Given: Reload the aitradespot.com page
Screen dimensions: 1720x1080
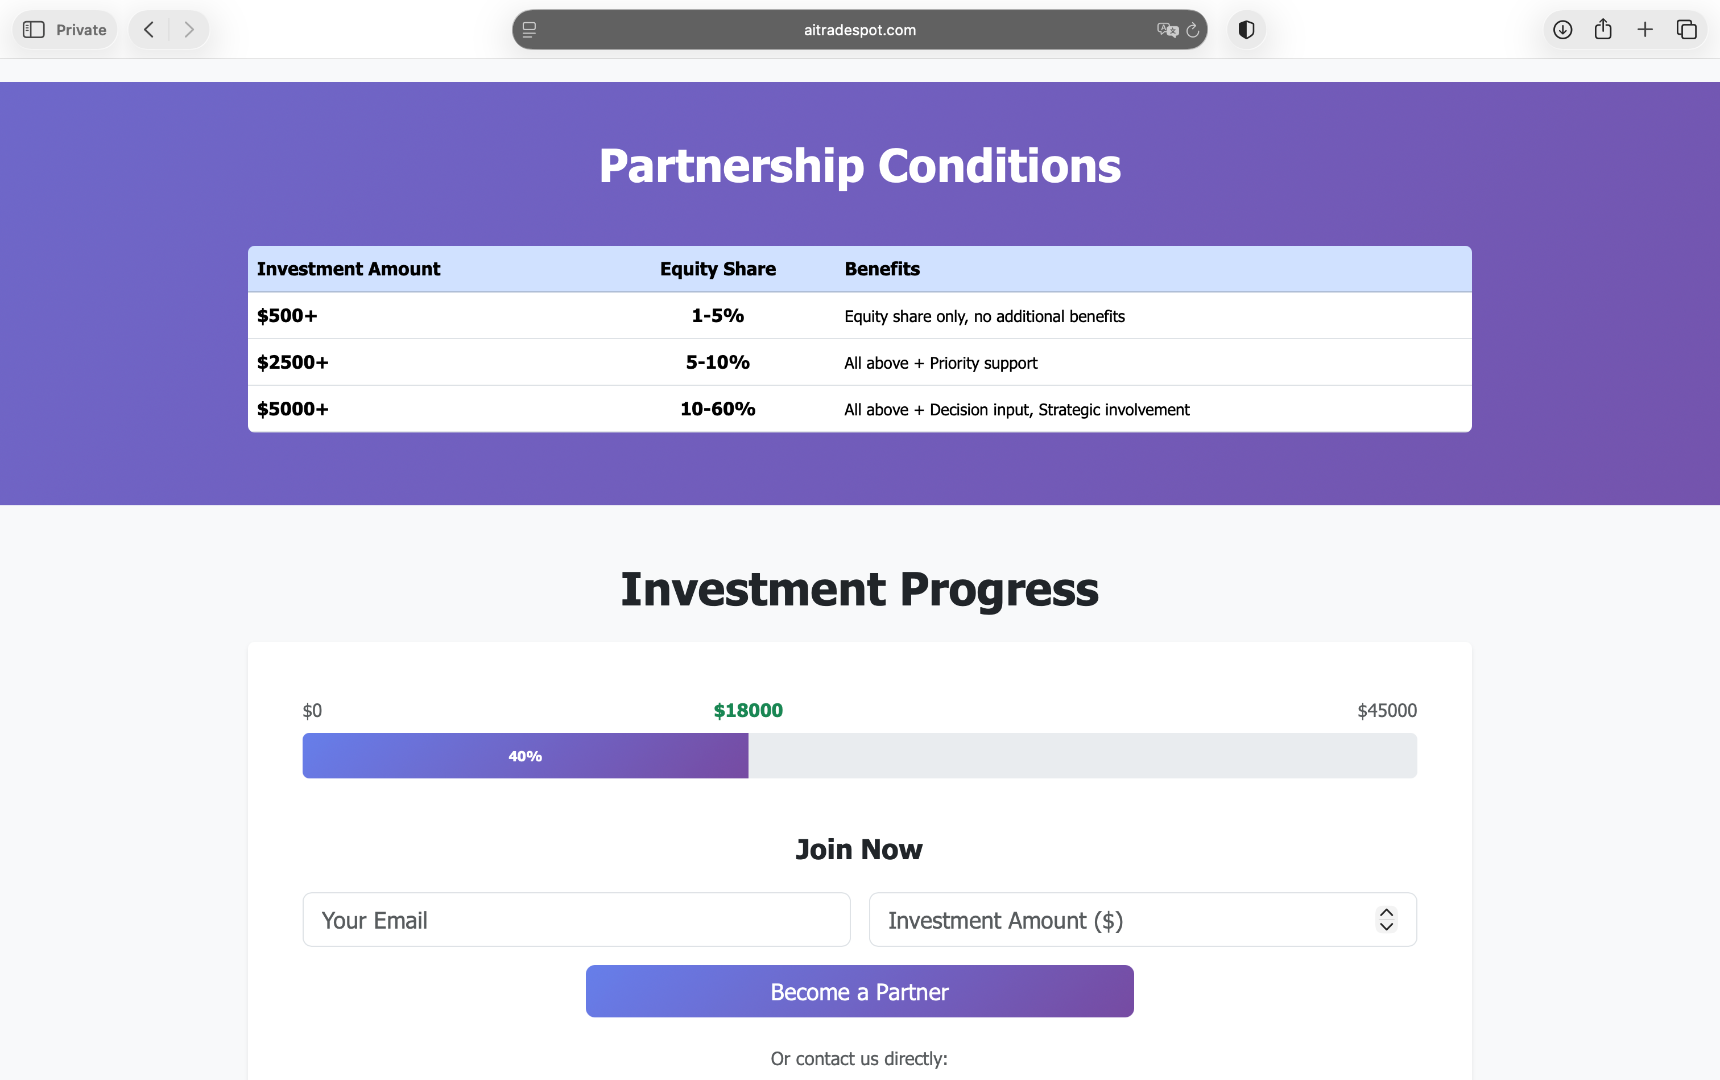Looking at the screenshot, I should tap(1193, 30).
